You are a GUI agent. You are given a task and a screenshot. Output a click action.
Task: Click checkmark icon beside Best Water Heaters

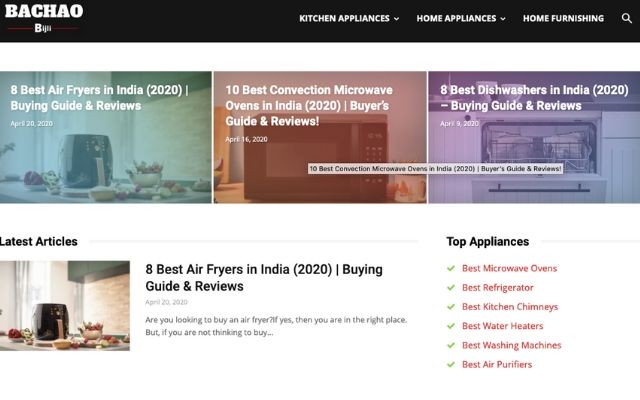pos(451,326)
